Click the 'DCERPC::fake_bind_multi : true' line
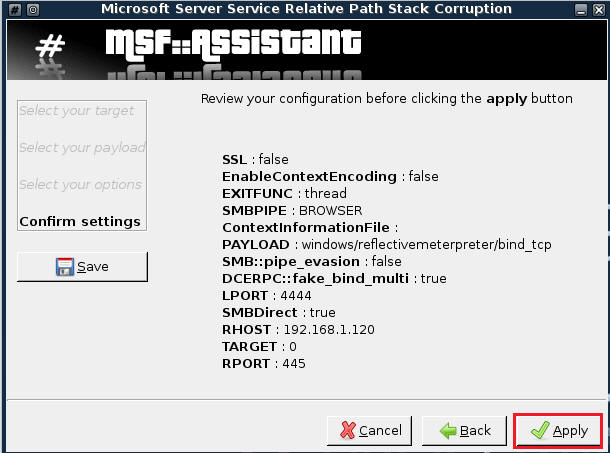 (x=334, y=279)
